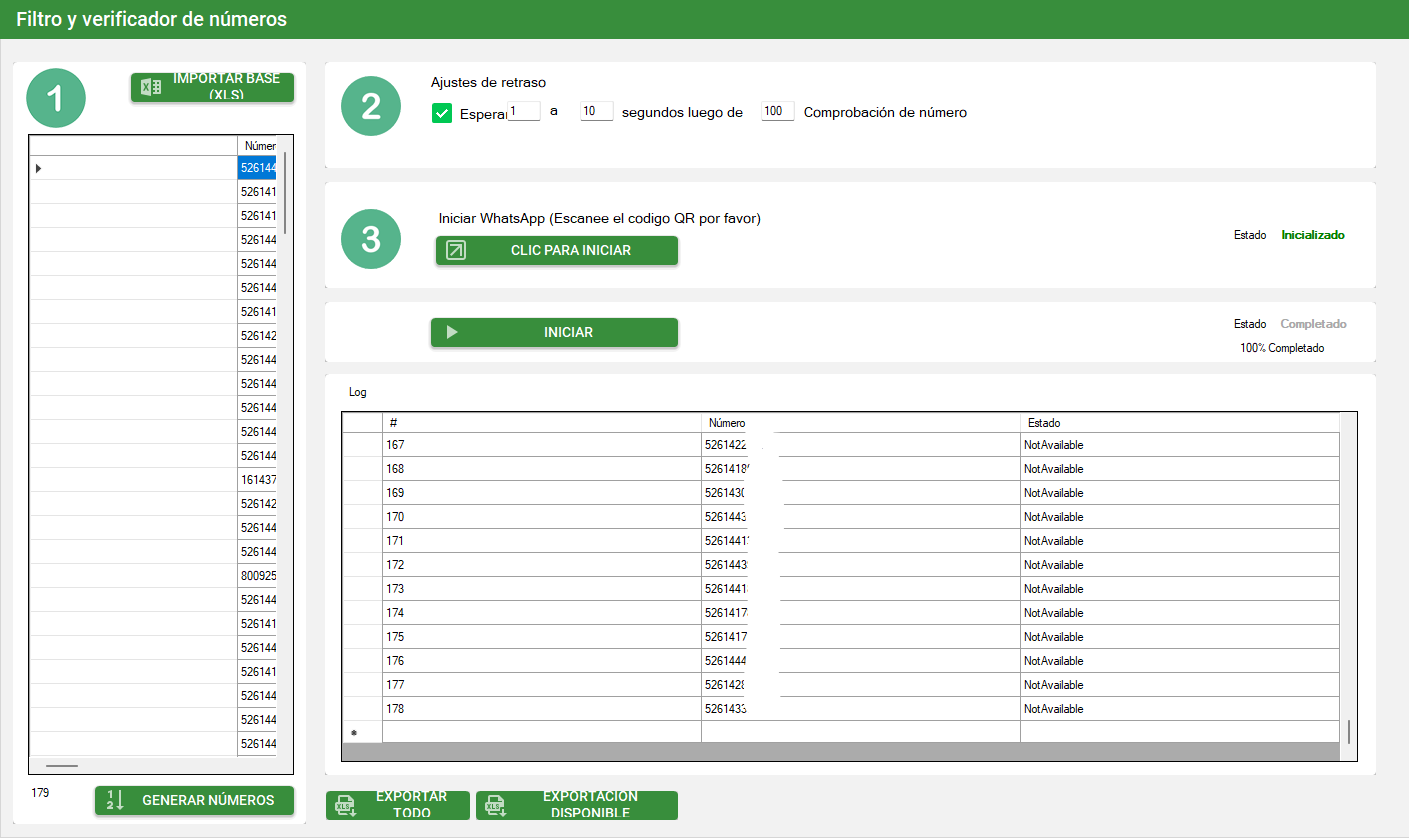Click the sort-numbers icon on Generar Números
Image resolution: width=1409 pixels, height=838 pixels.
[115, 800]
